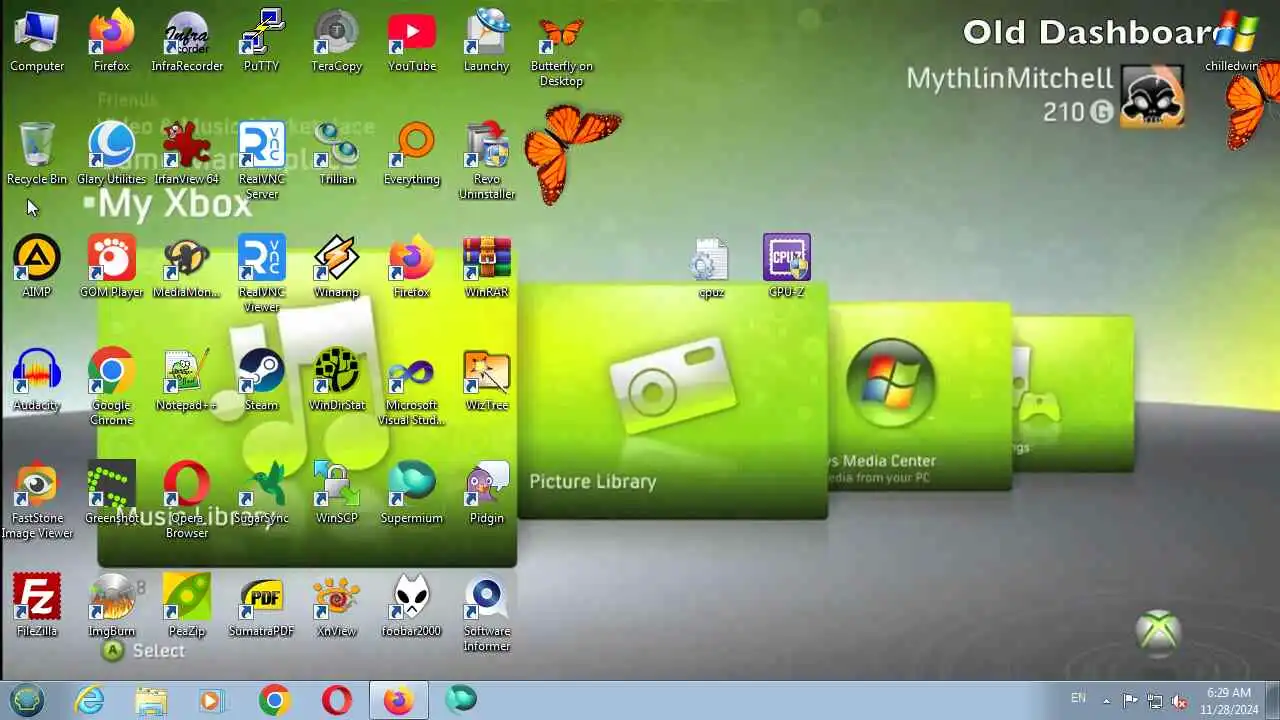
Task: Select the RealVNC Server icon
Action: (261, 161)
